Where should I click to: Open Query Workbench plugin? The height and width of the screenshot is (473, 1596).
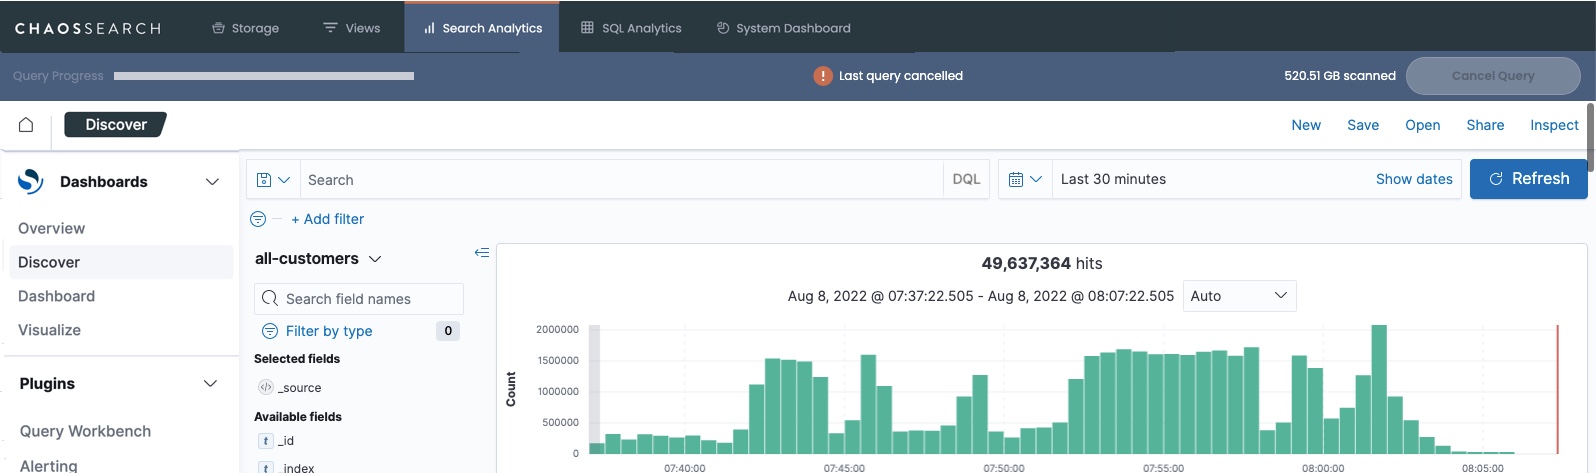(86, 431)
